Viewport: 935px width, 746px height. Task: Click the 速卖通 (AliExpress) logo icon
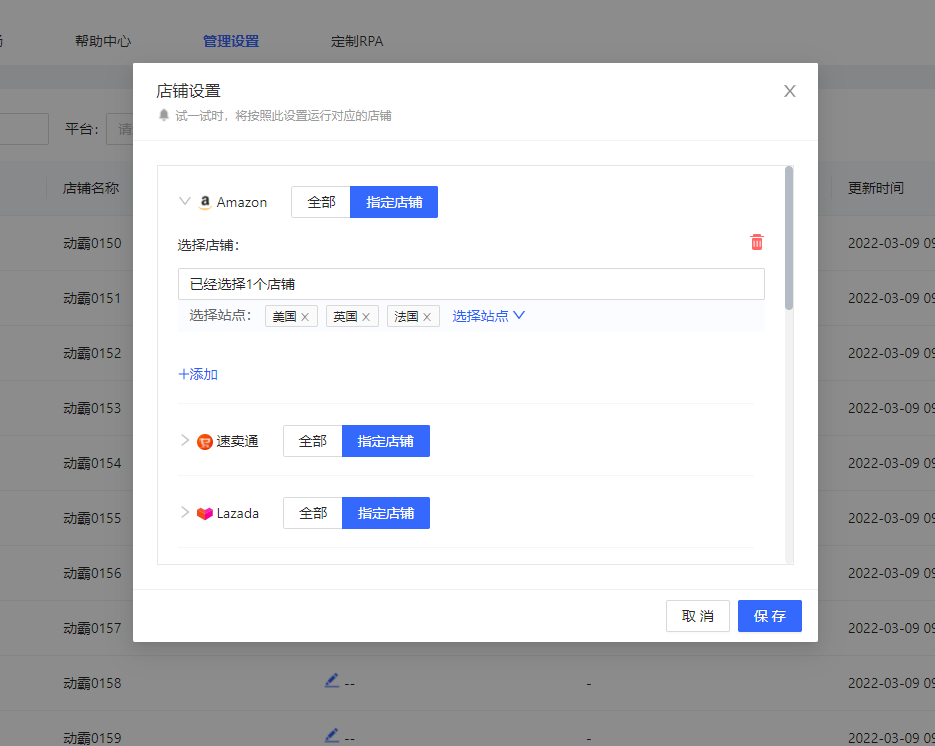pos(205,442)
